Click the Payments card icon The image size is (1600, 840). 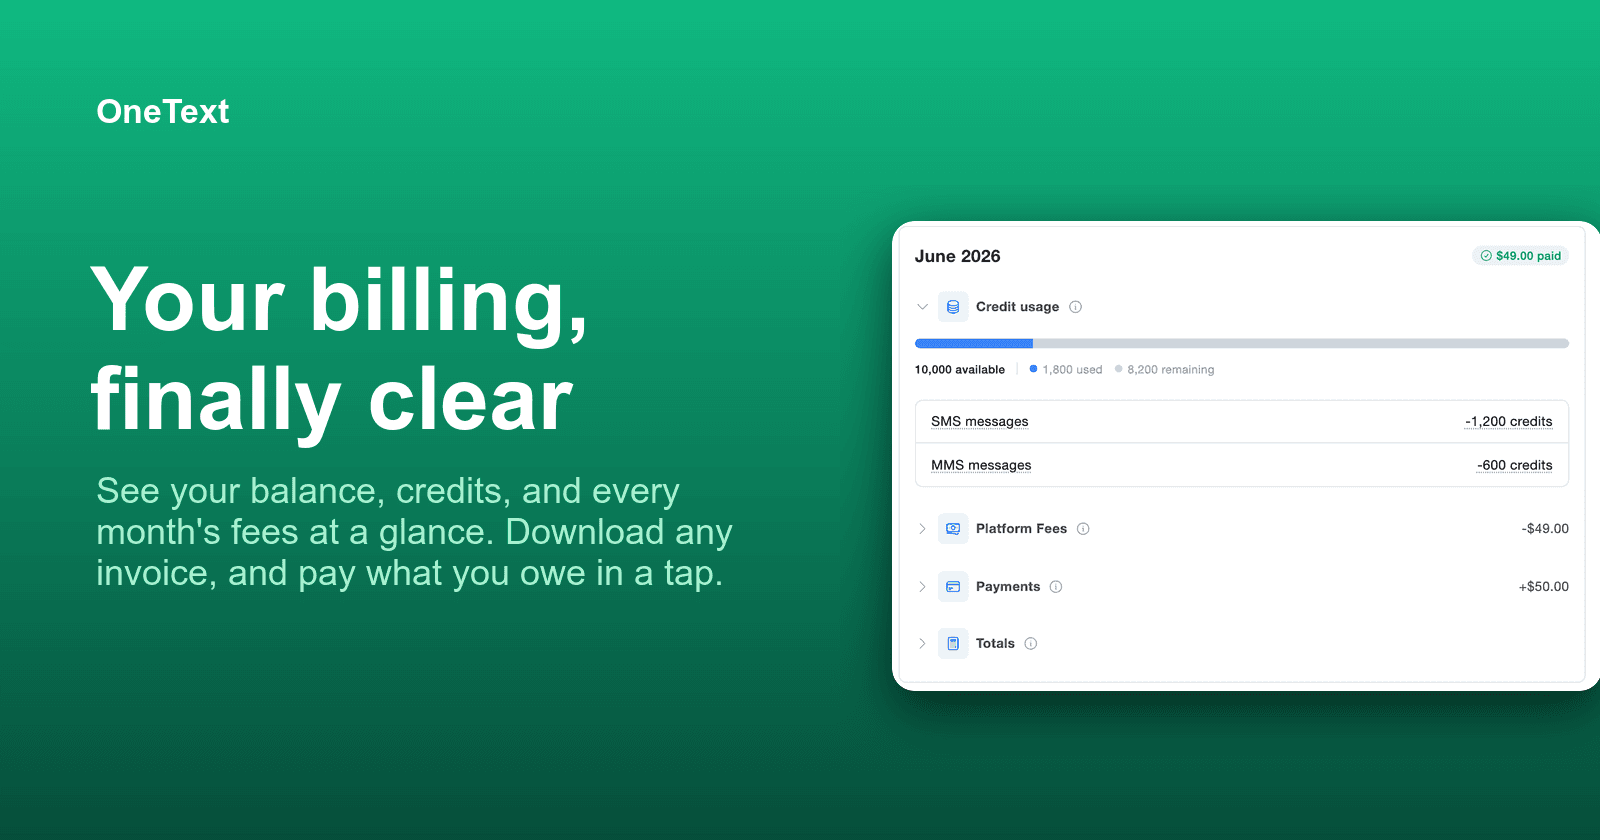953,587
